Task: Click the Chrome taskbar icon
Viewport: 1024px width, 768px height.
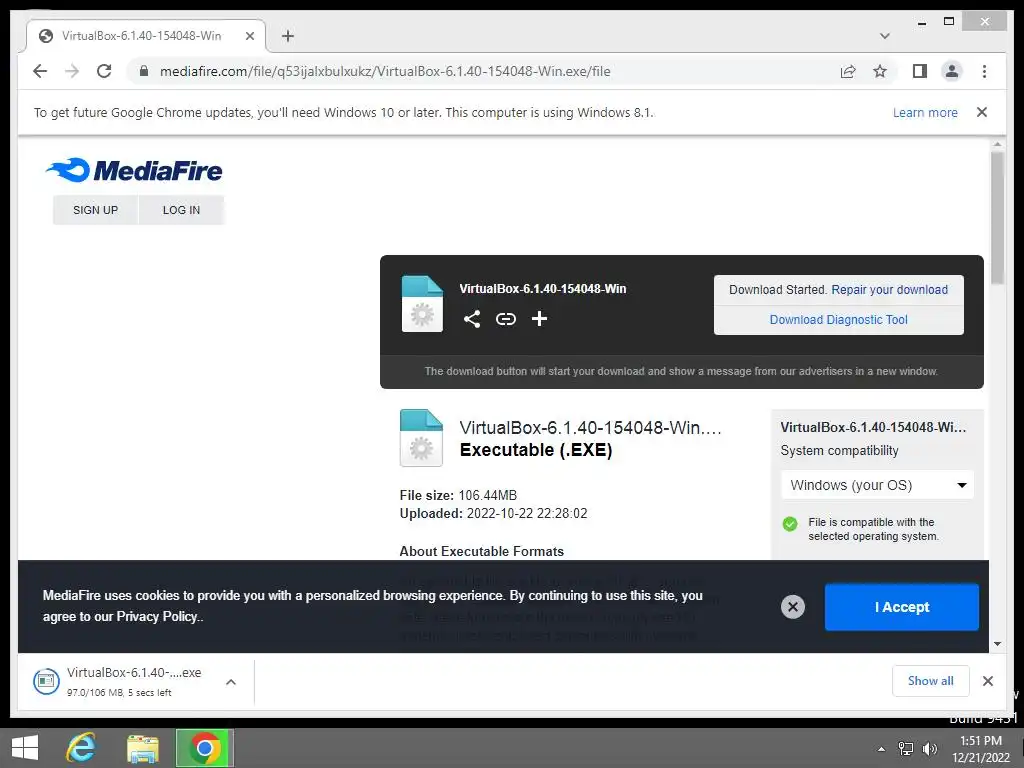Action: coord(204,748)
